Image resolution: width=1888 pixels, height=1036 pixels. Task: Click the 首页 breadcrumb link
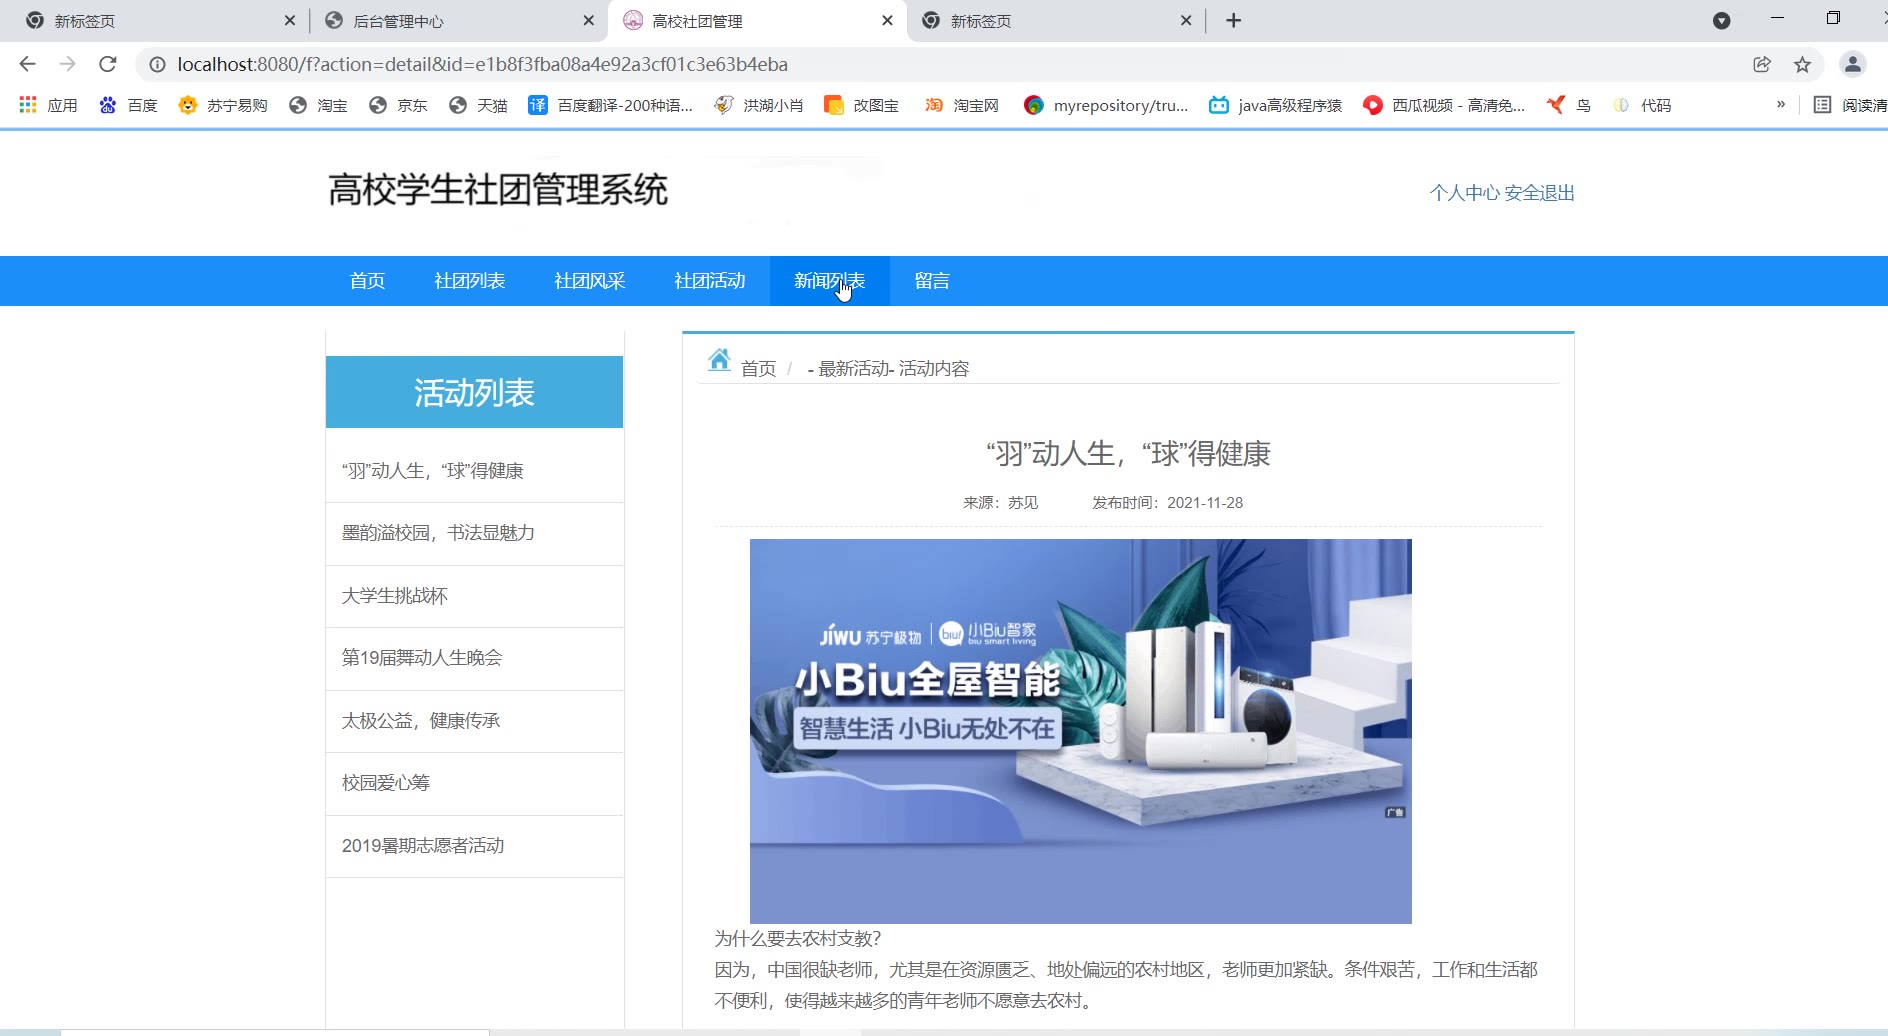[758, 369]
